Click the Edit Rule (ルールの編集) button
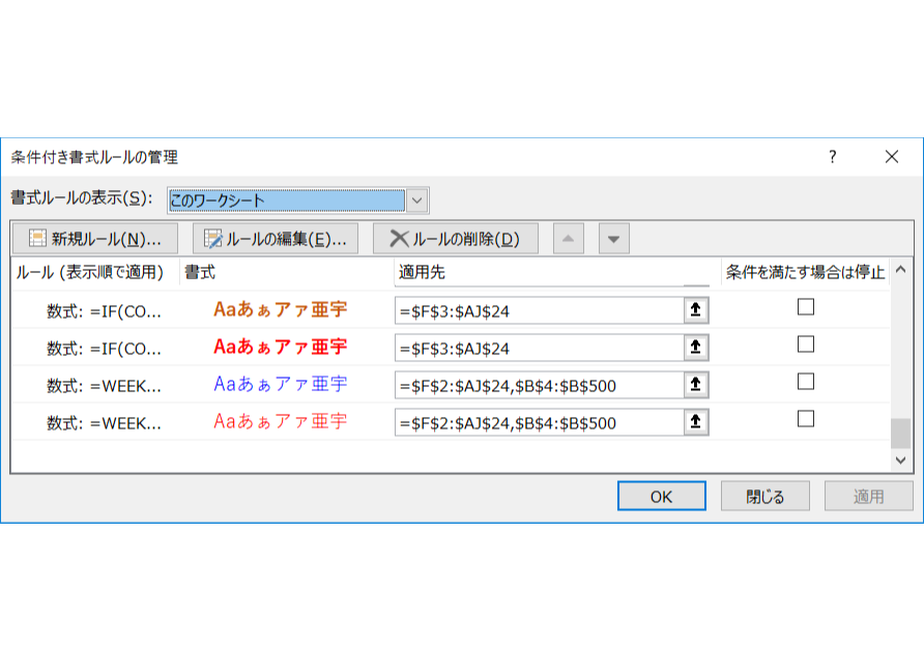 coord(275,239)
